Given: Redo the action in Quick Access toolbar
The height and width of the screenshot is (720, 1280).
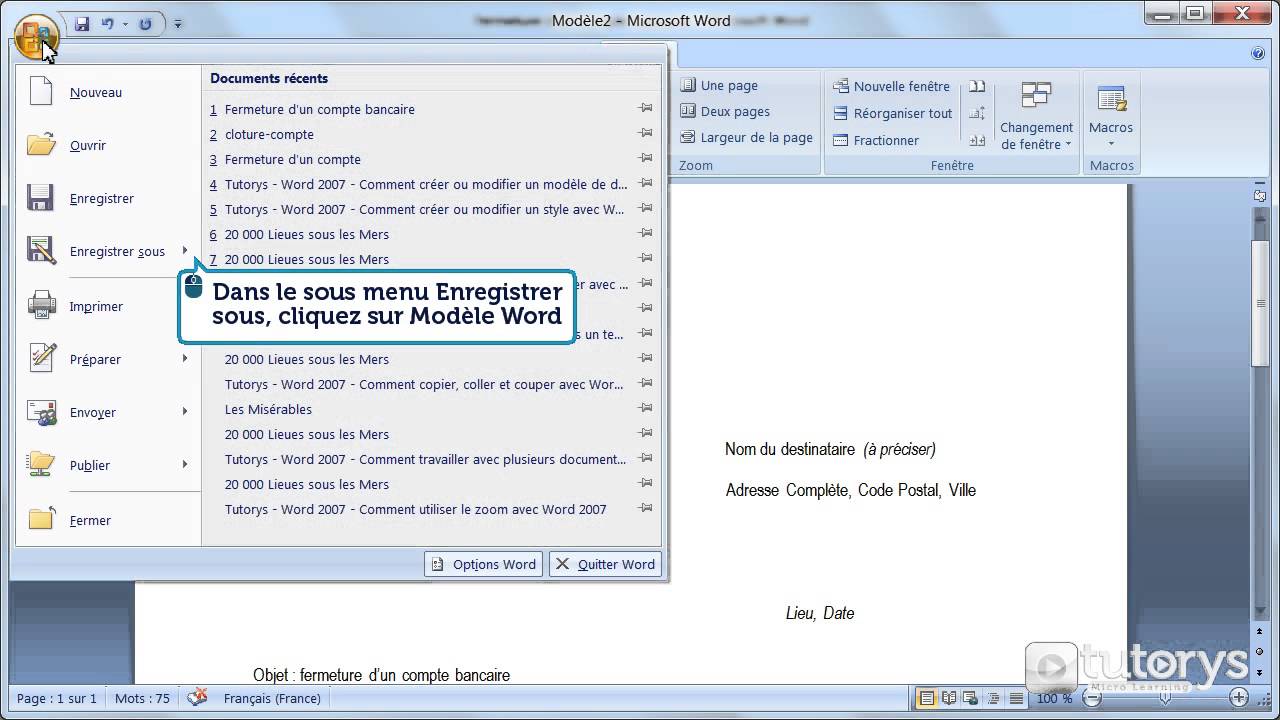Looking at the screenshot, I should click(x=145, y=23).
